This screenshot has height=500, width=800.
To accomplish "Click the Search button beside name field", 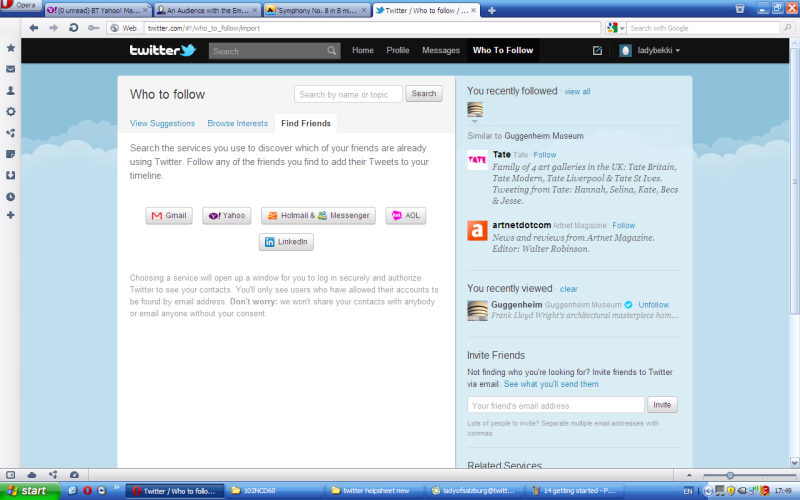I will [424, 94].
